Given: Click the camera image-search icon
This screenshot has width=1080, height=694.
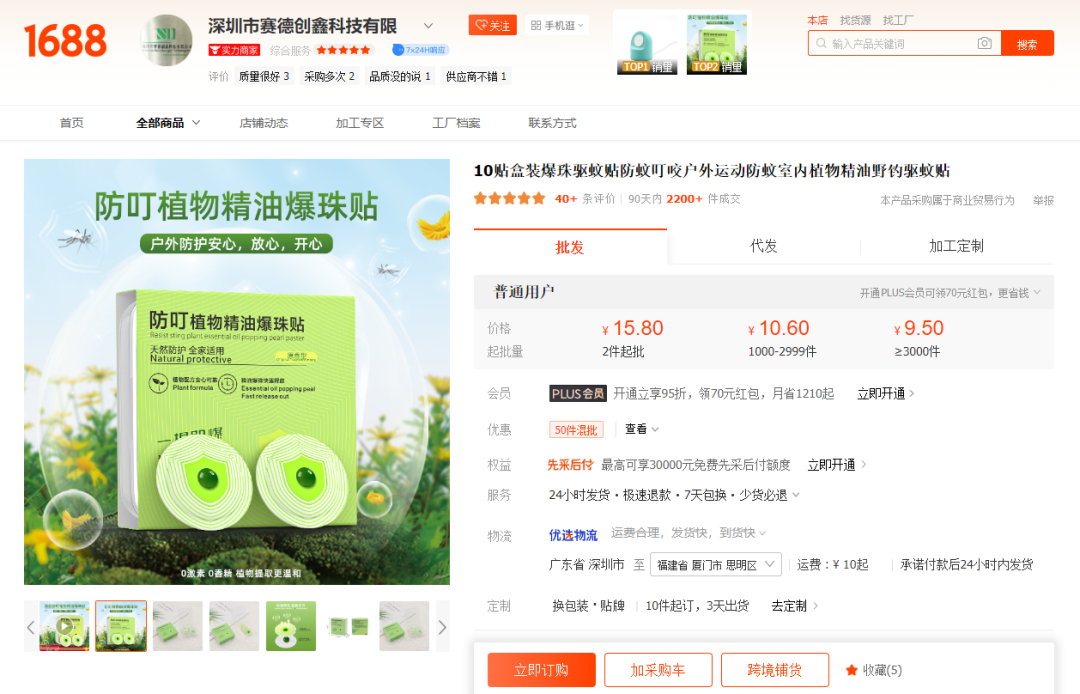Looking at the screenshot, I should tap(984, 44).
